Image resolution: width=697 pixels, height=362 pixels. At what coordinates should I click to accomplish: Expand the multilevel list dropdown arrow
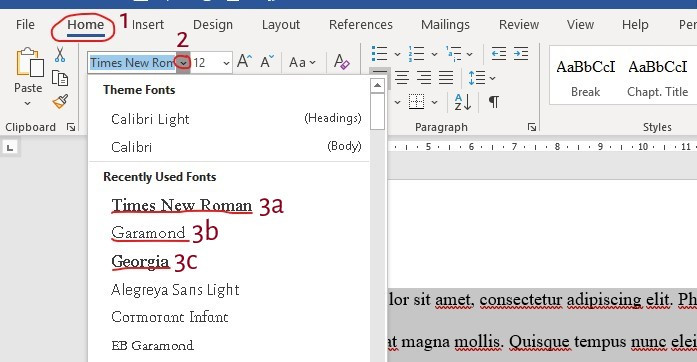(x=469, y=55)
